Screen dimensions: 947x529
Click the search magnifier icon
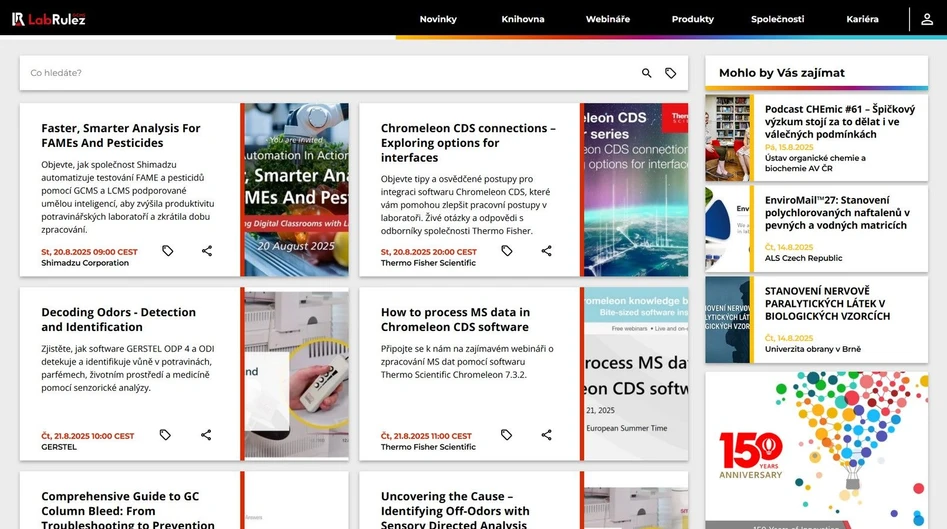[647, 73]
